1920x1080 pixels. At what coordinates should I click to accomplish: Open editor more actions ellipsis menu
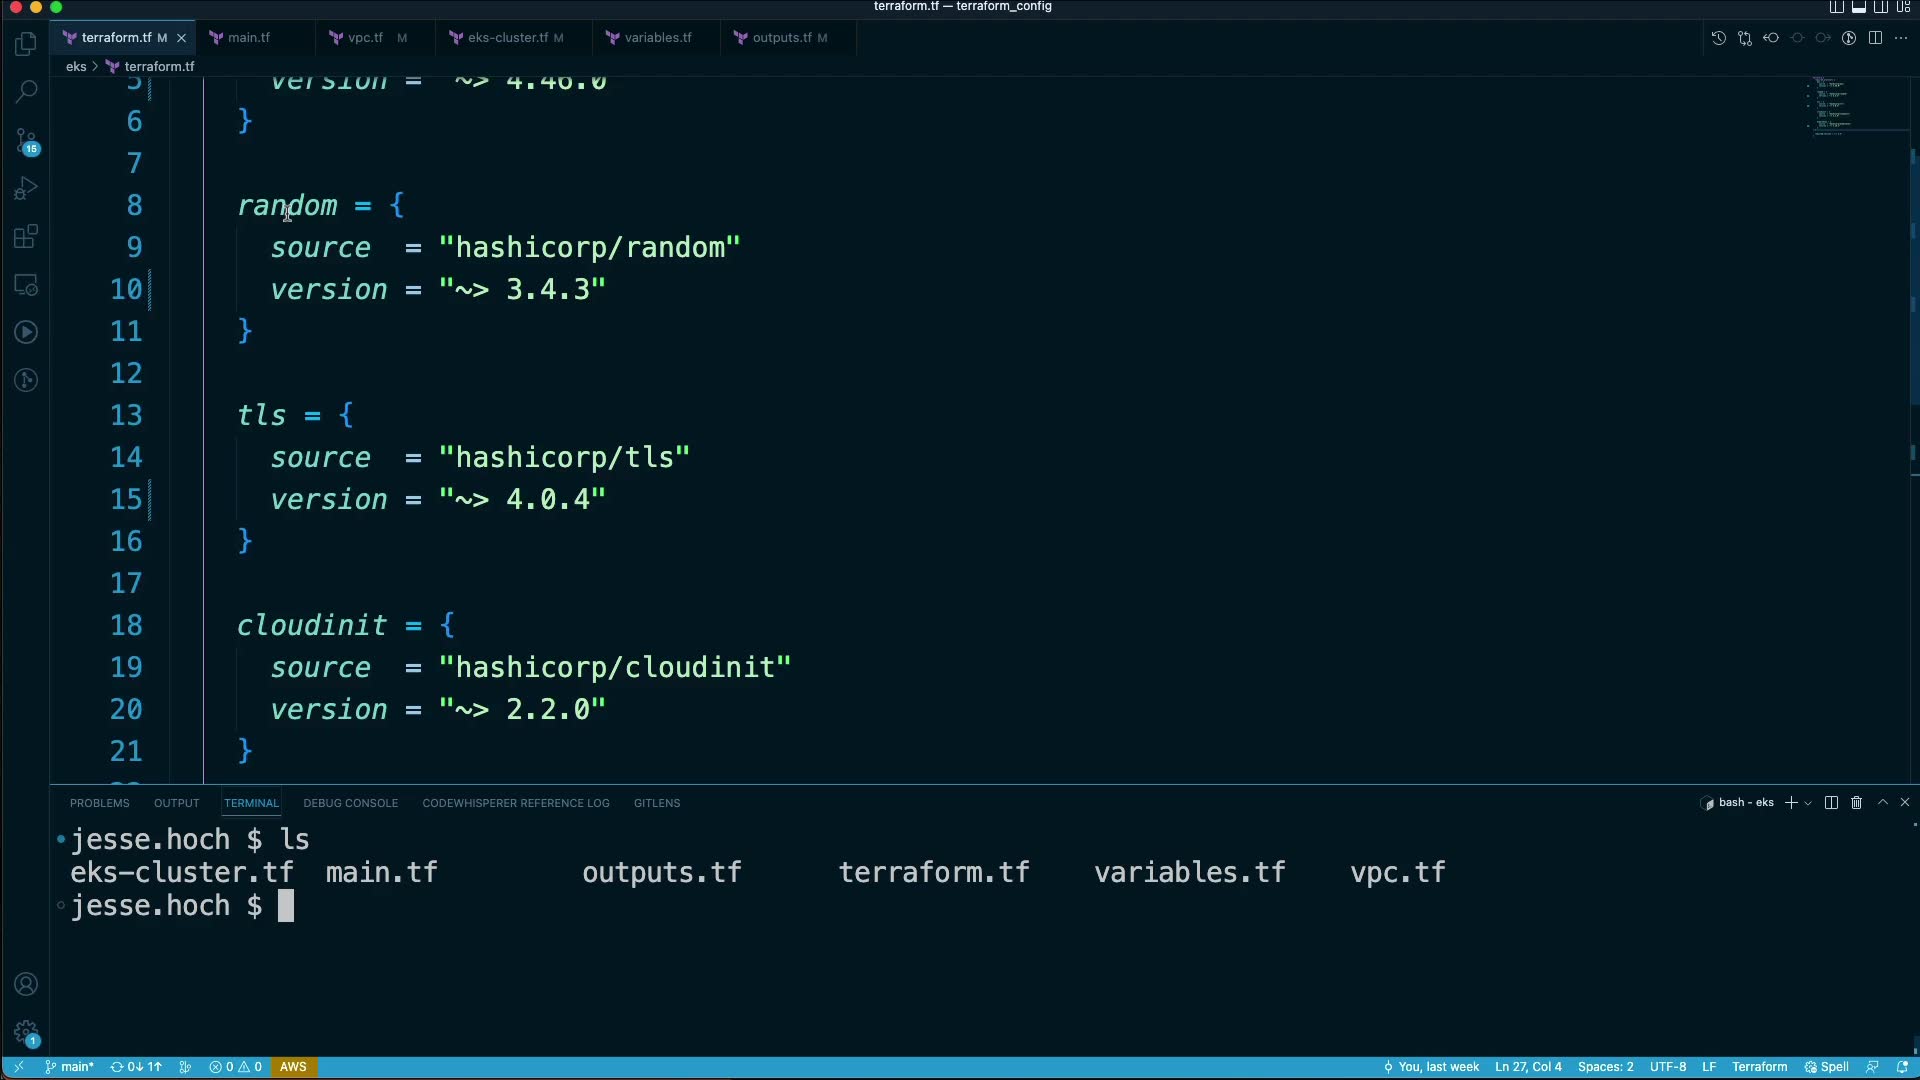[x=1901, y=38]
